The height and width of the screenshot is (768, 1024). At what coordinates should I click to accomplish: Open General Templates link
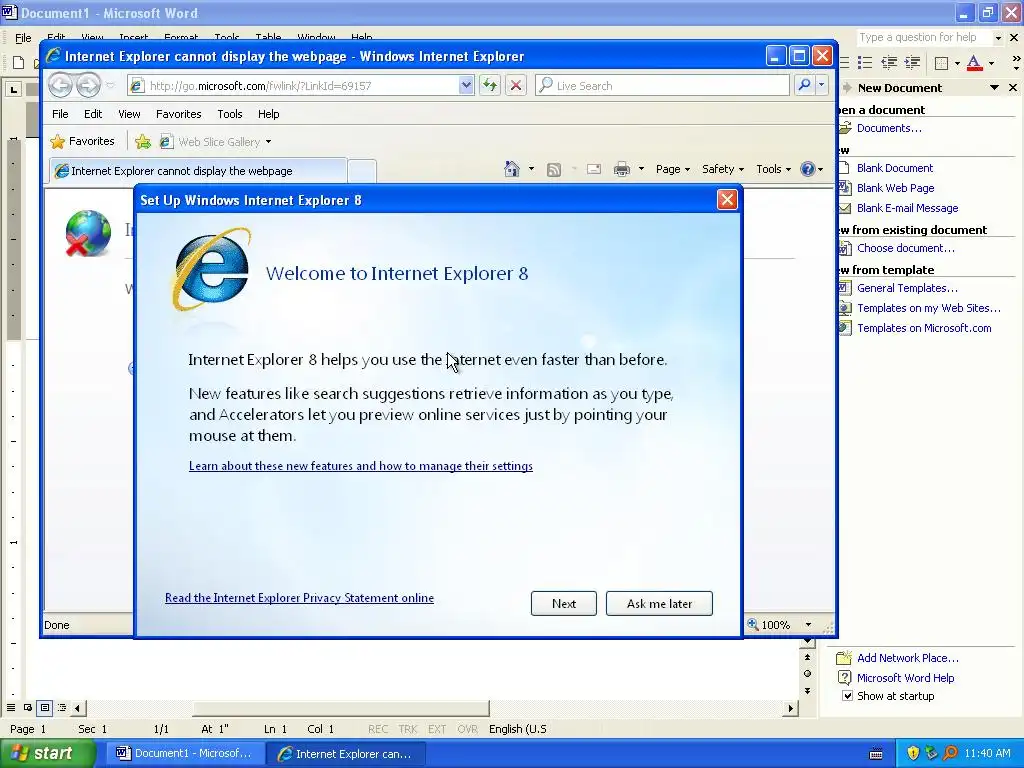coord(907,288)
